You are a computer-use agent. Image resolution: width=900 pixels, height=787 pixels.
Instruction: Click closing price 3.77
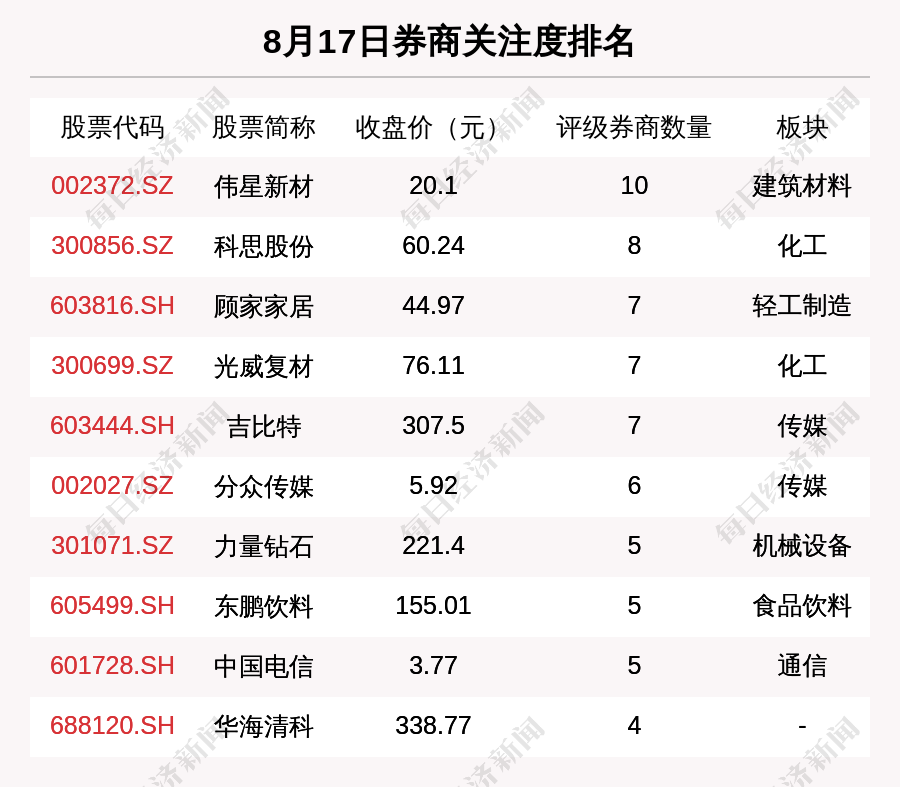pos(433,666)
